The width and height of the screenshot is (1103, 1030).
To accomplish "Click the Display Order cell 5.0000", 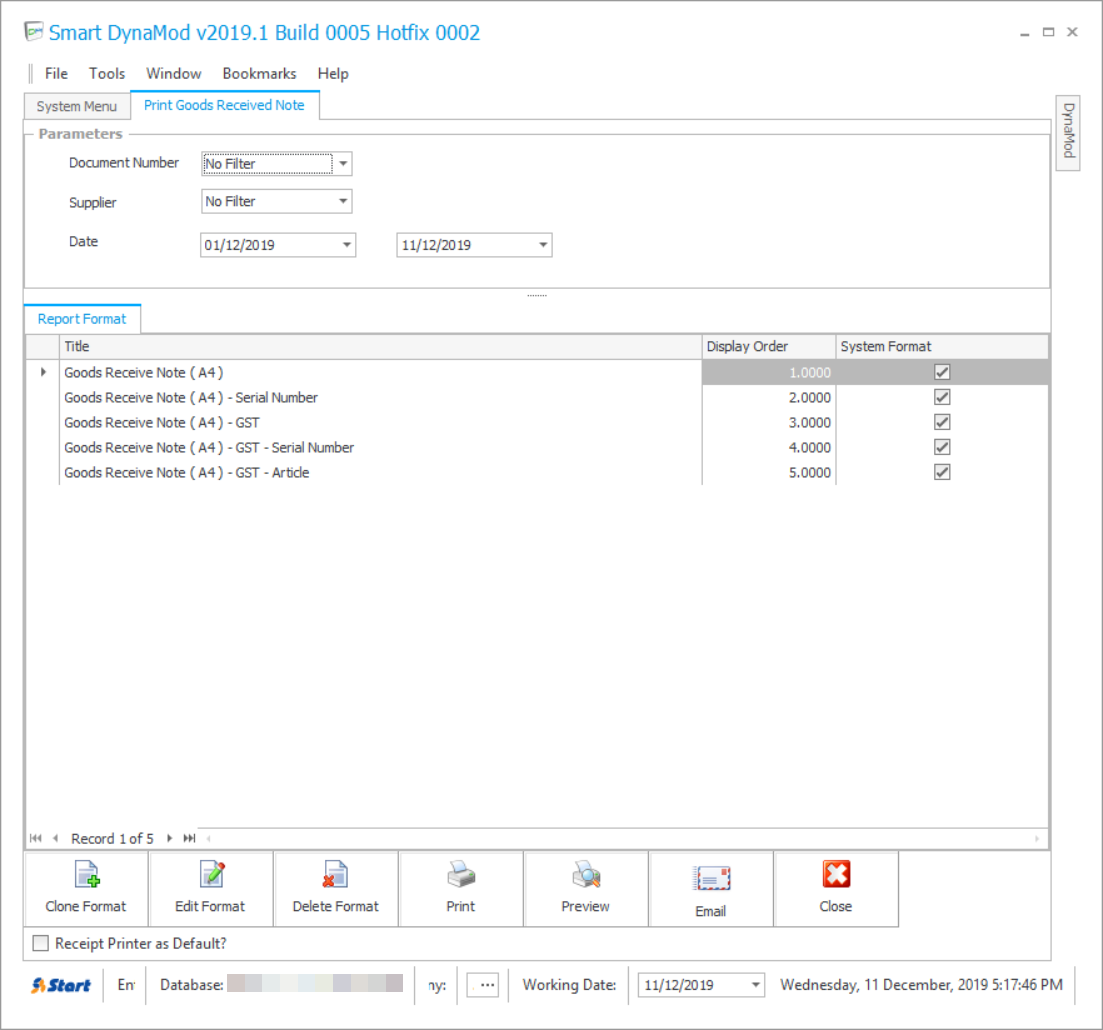I will [x=768, y=472].
